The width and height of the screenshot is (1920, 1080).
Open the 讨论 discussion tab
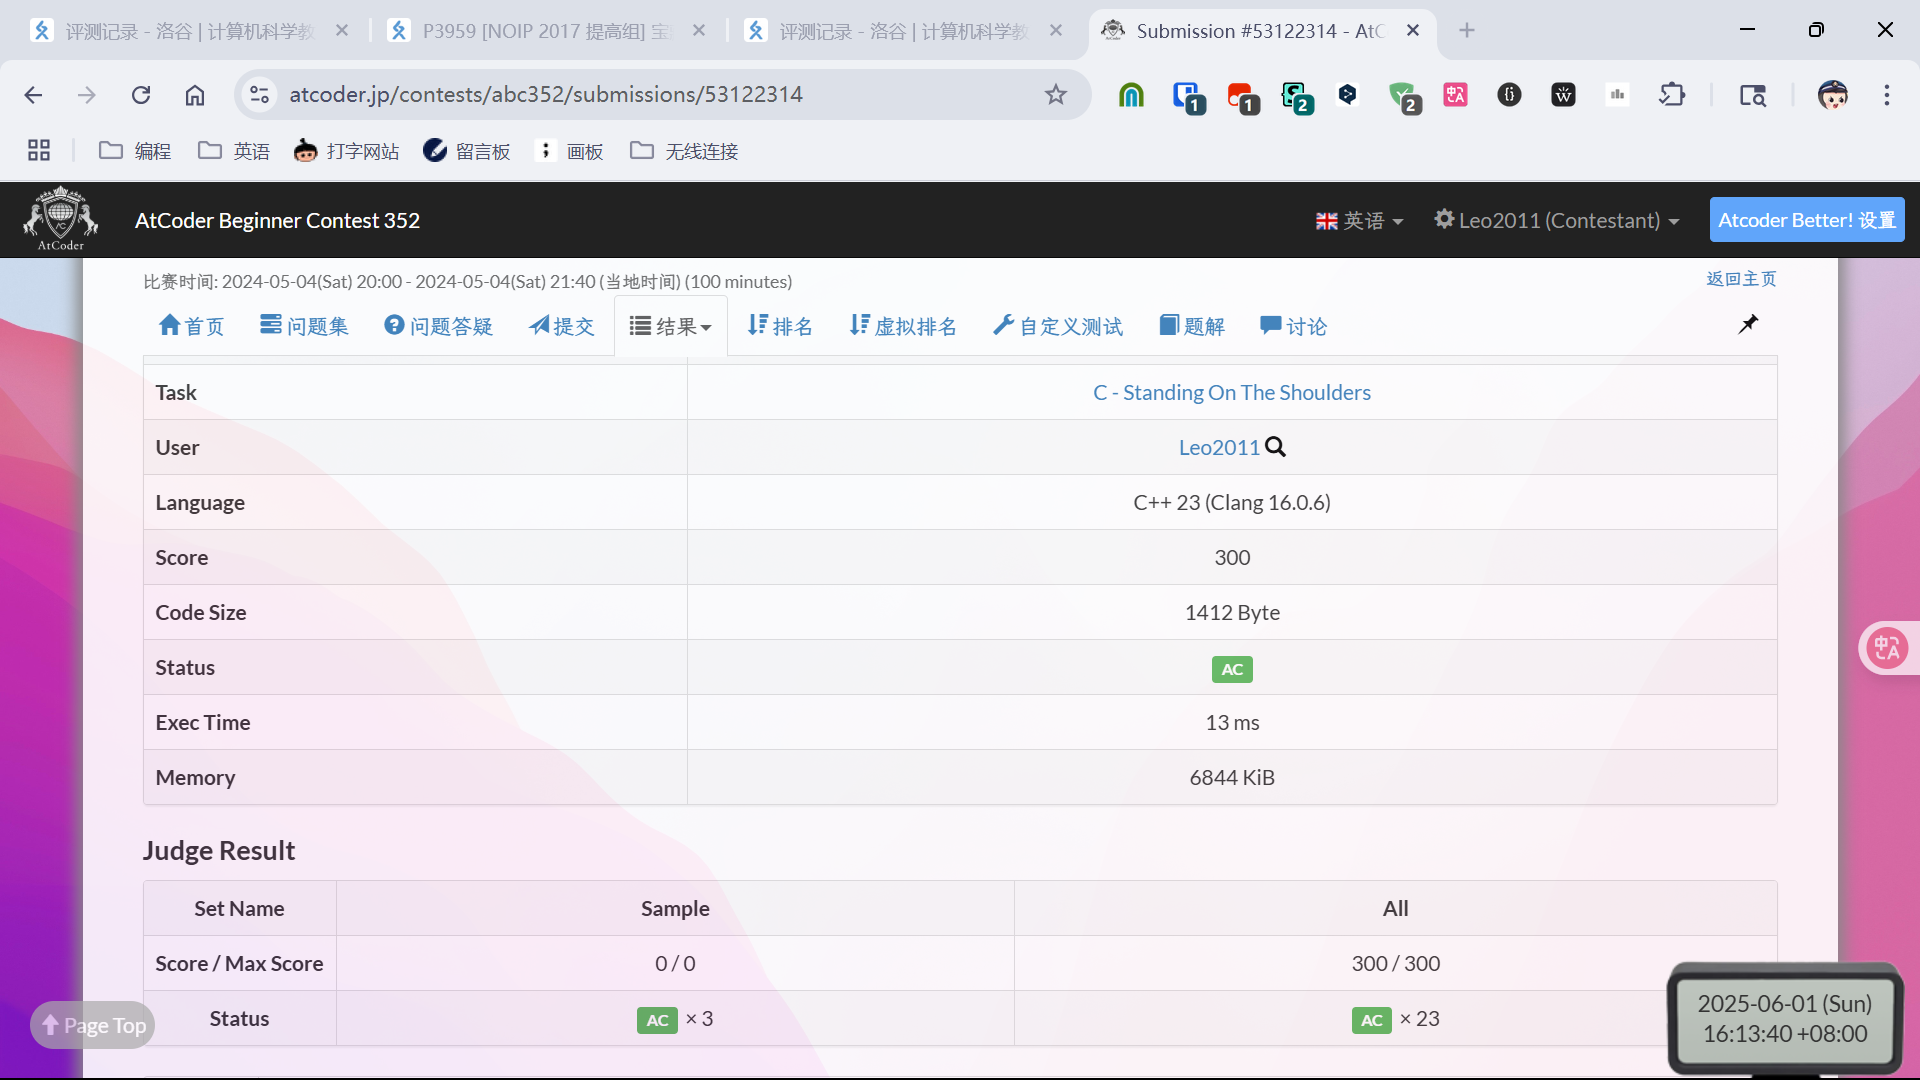pyautogui.click(x=1294, y=326)
